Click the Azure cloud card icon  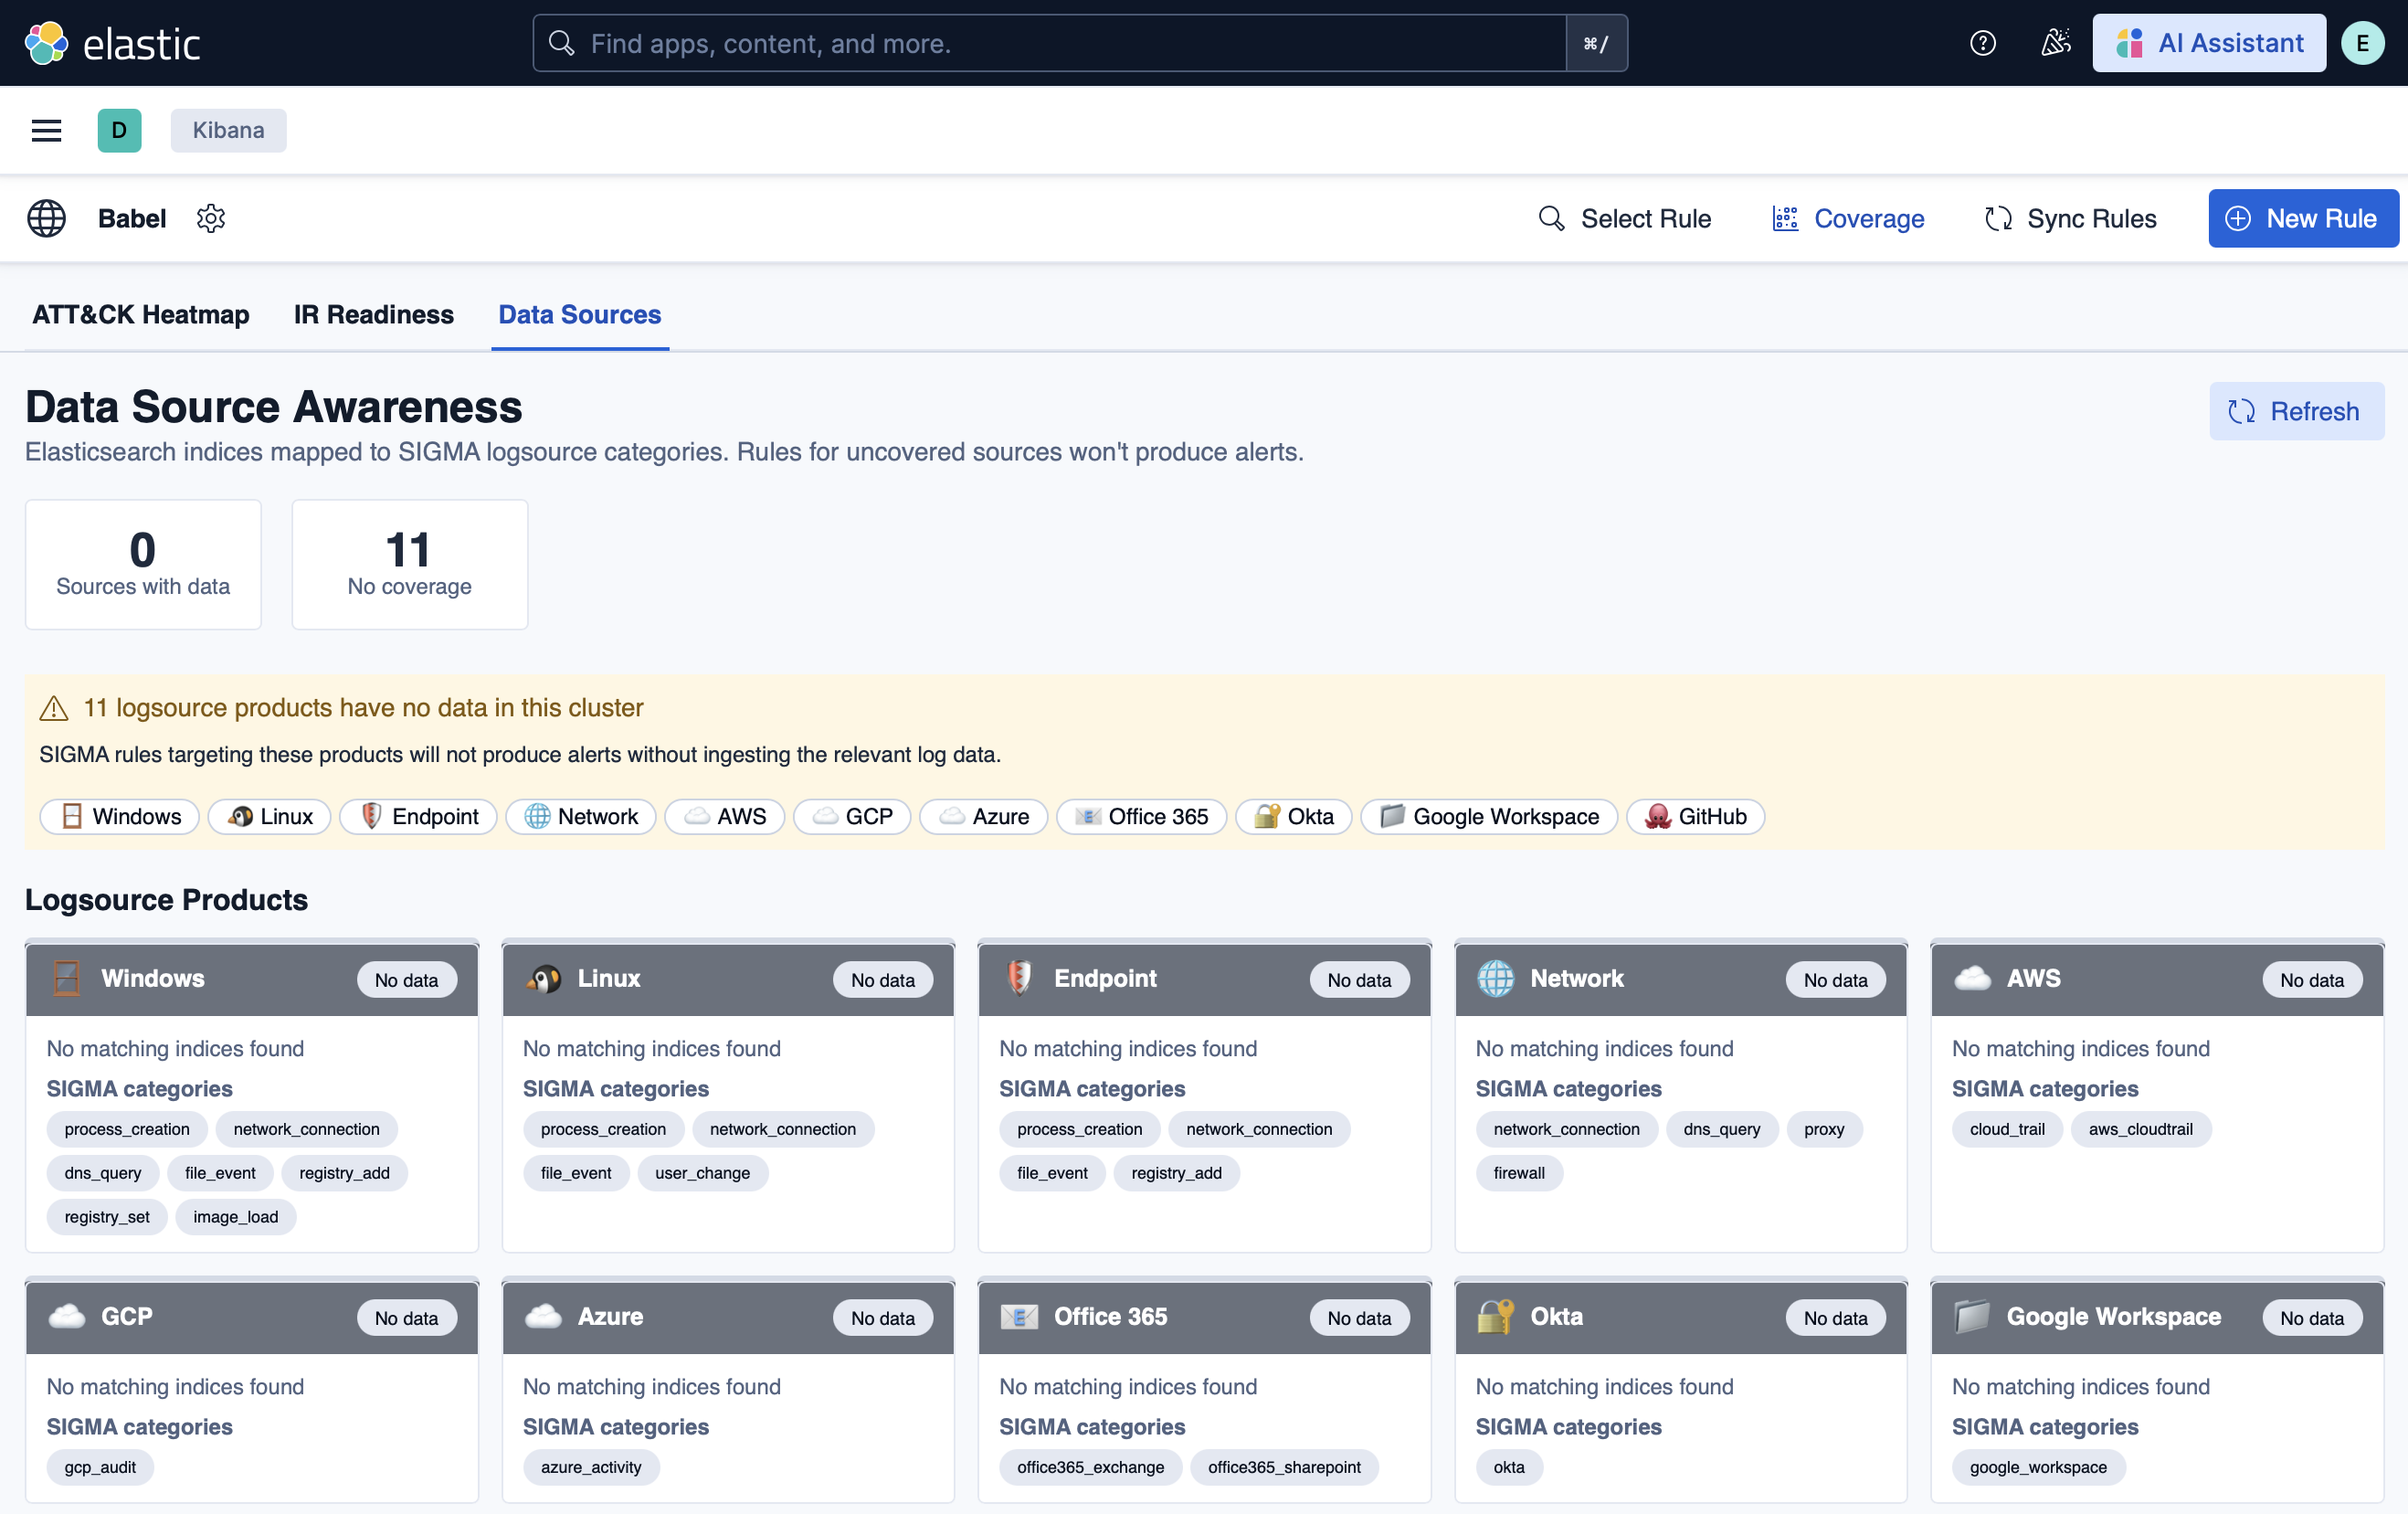click(x=544, y=1316)
